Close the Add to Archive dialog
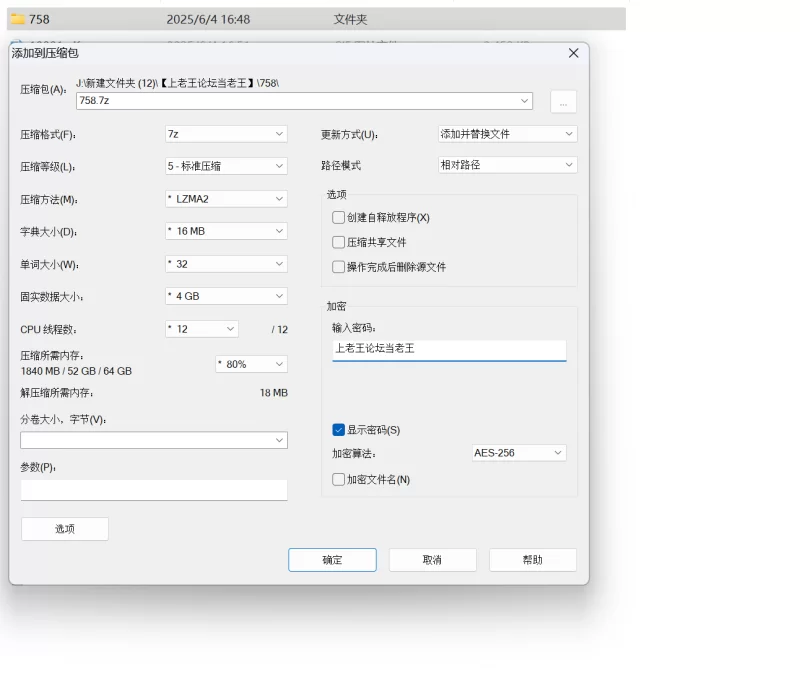This screenshot has height=688, width=800. [x=573, y=53]
